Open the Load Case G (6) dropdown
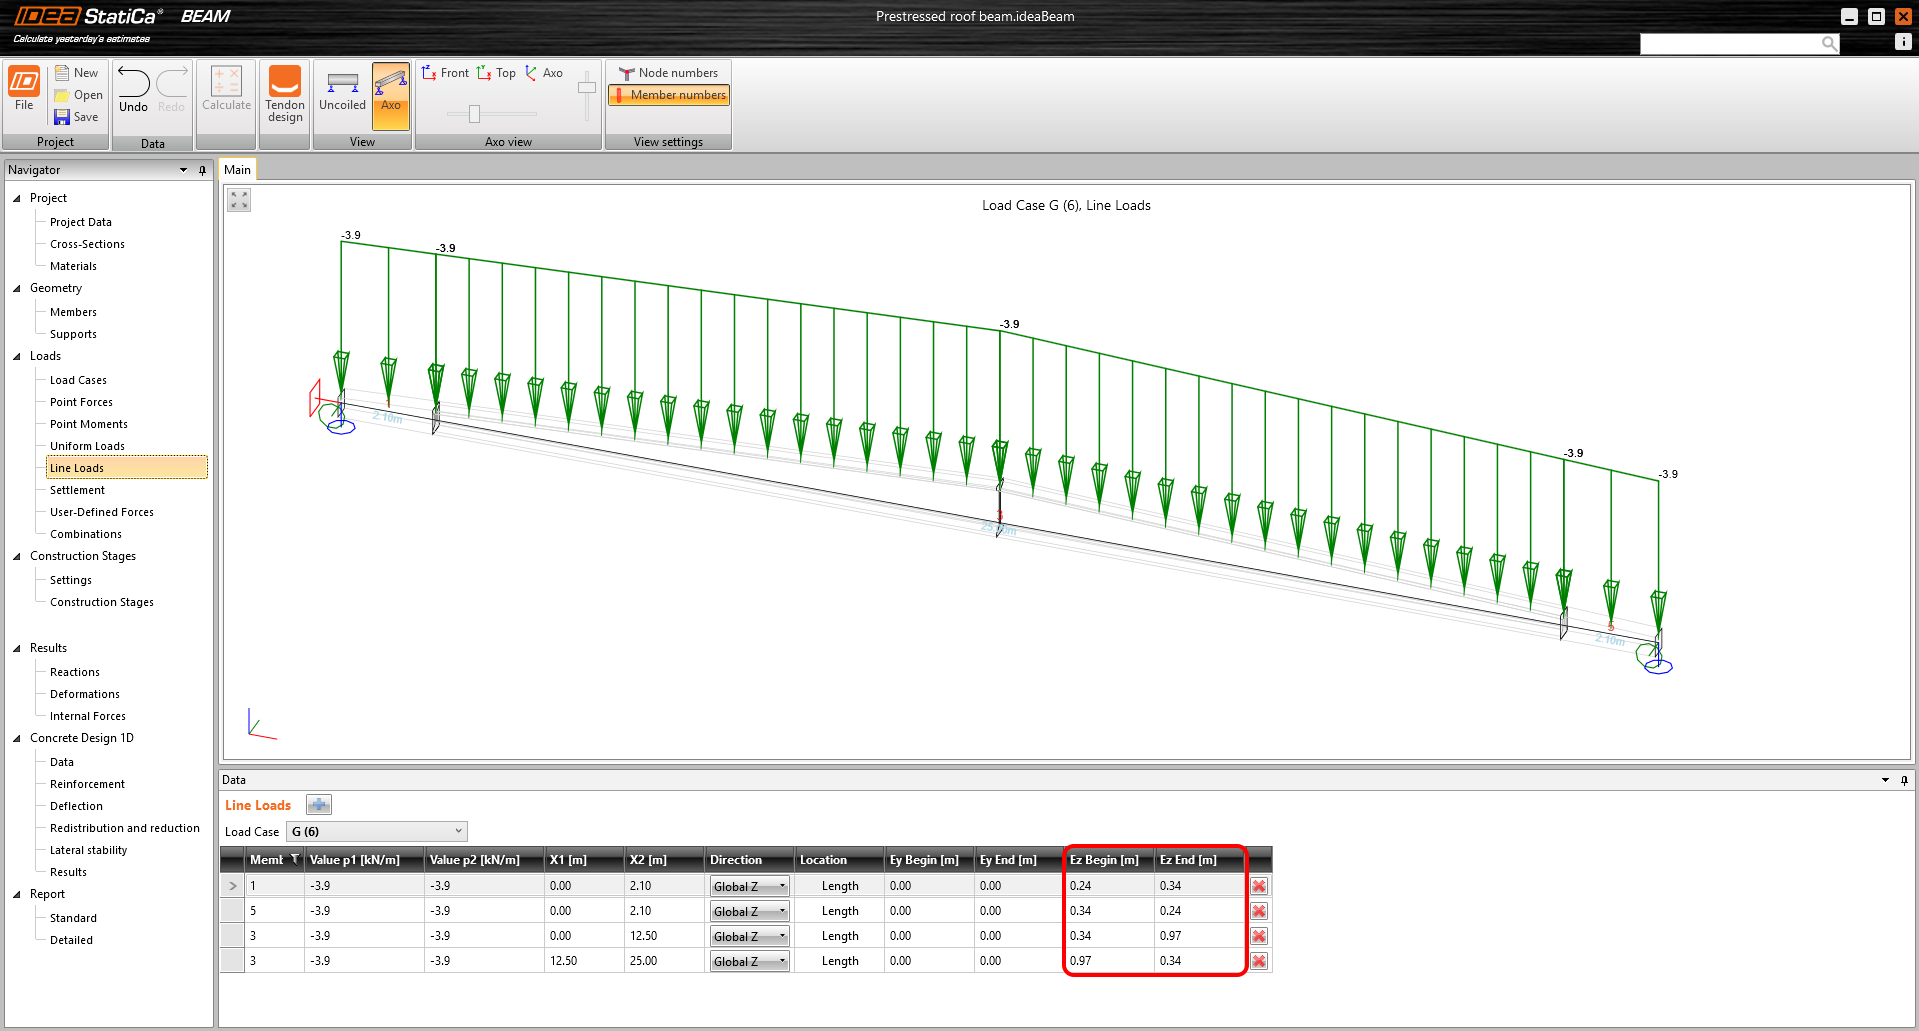This screenshot has height=1031, width=1919. pos(377,832)
